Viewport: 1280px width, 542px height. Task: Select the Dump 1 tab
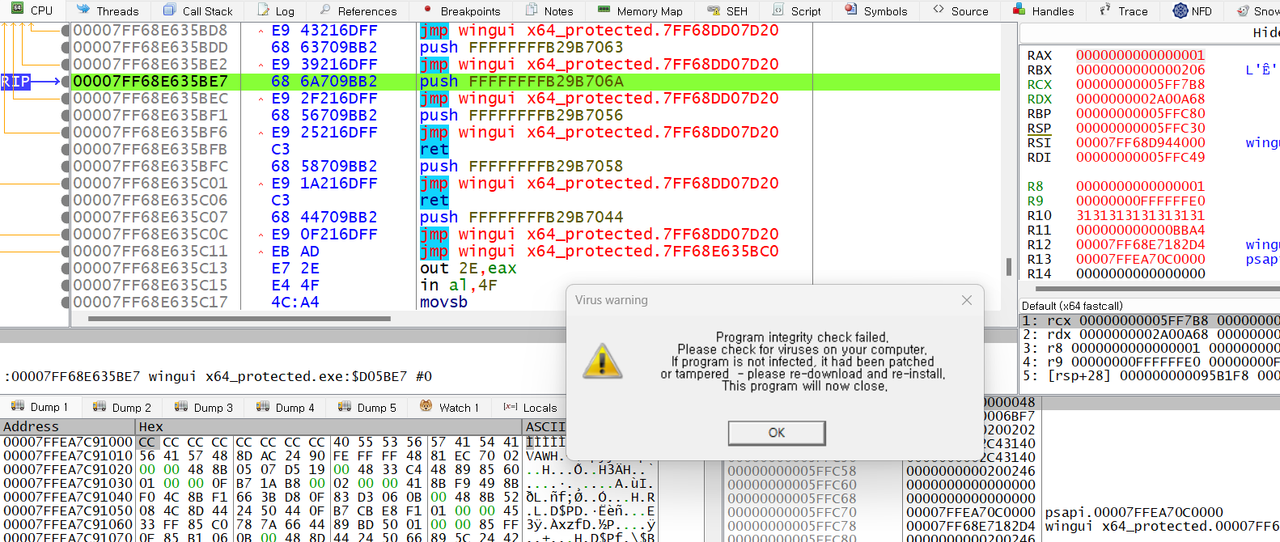(40, 407)
